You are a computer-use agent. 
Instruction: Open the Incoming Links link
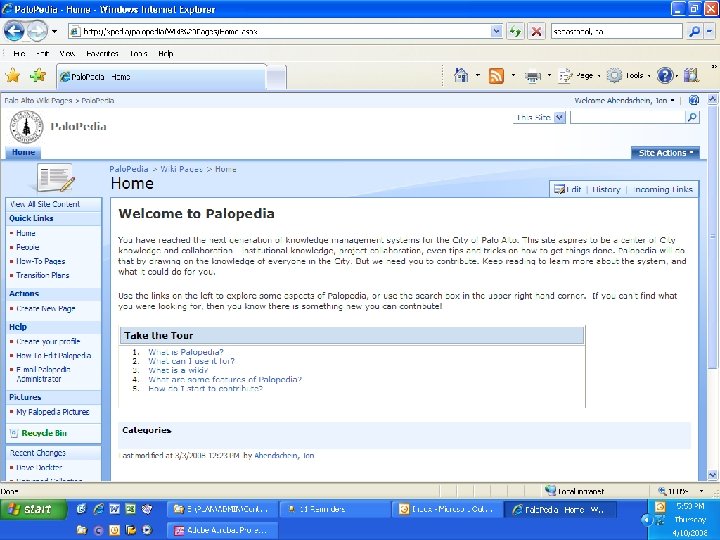tap(663, 189)
